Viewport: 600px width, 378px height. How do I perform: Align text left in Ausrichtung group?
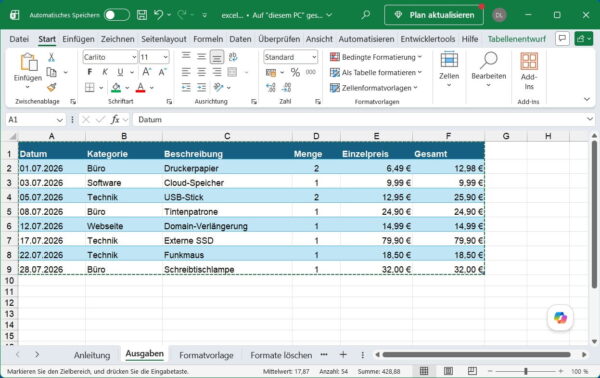click(186, 72)
